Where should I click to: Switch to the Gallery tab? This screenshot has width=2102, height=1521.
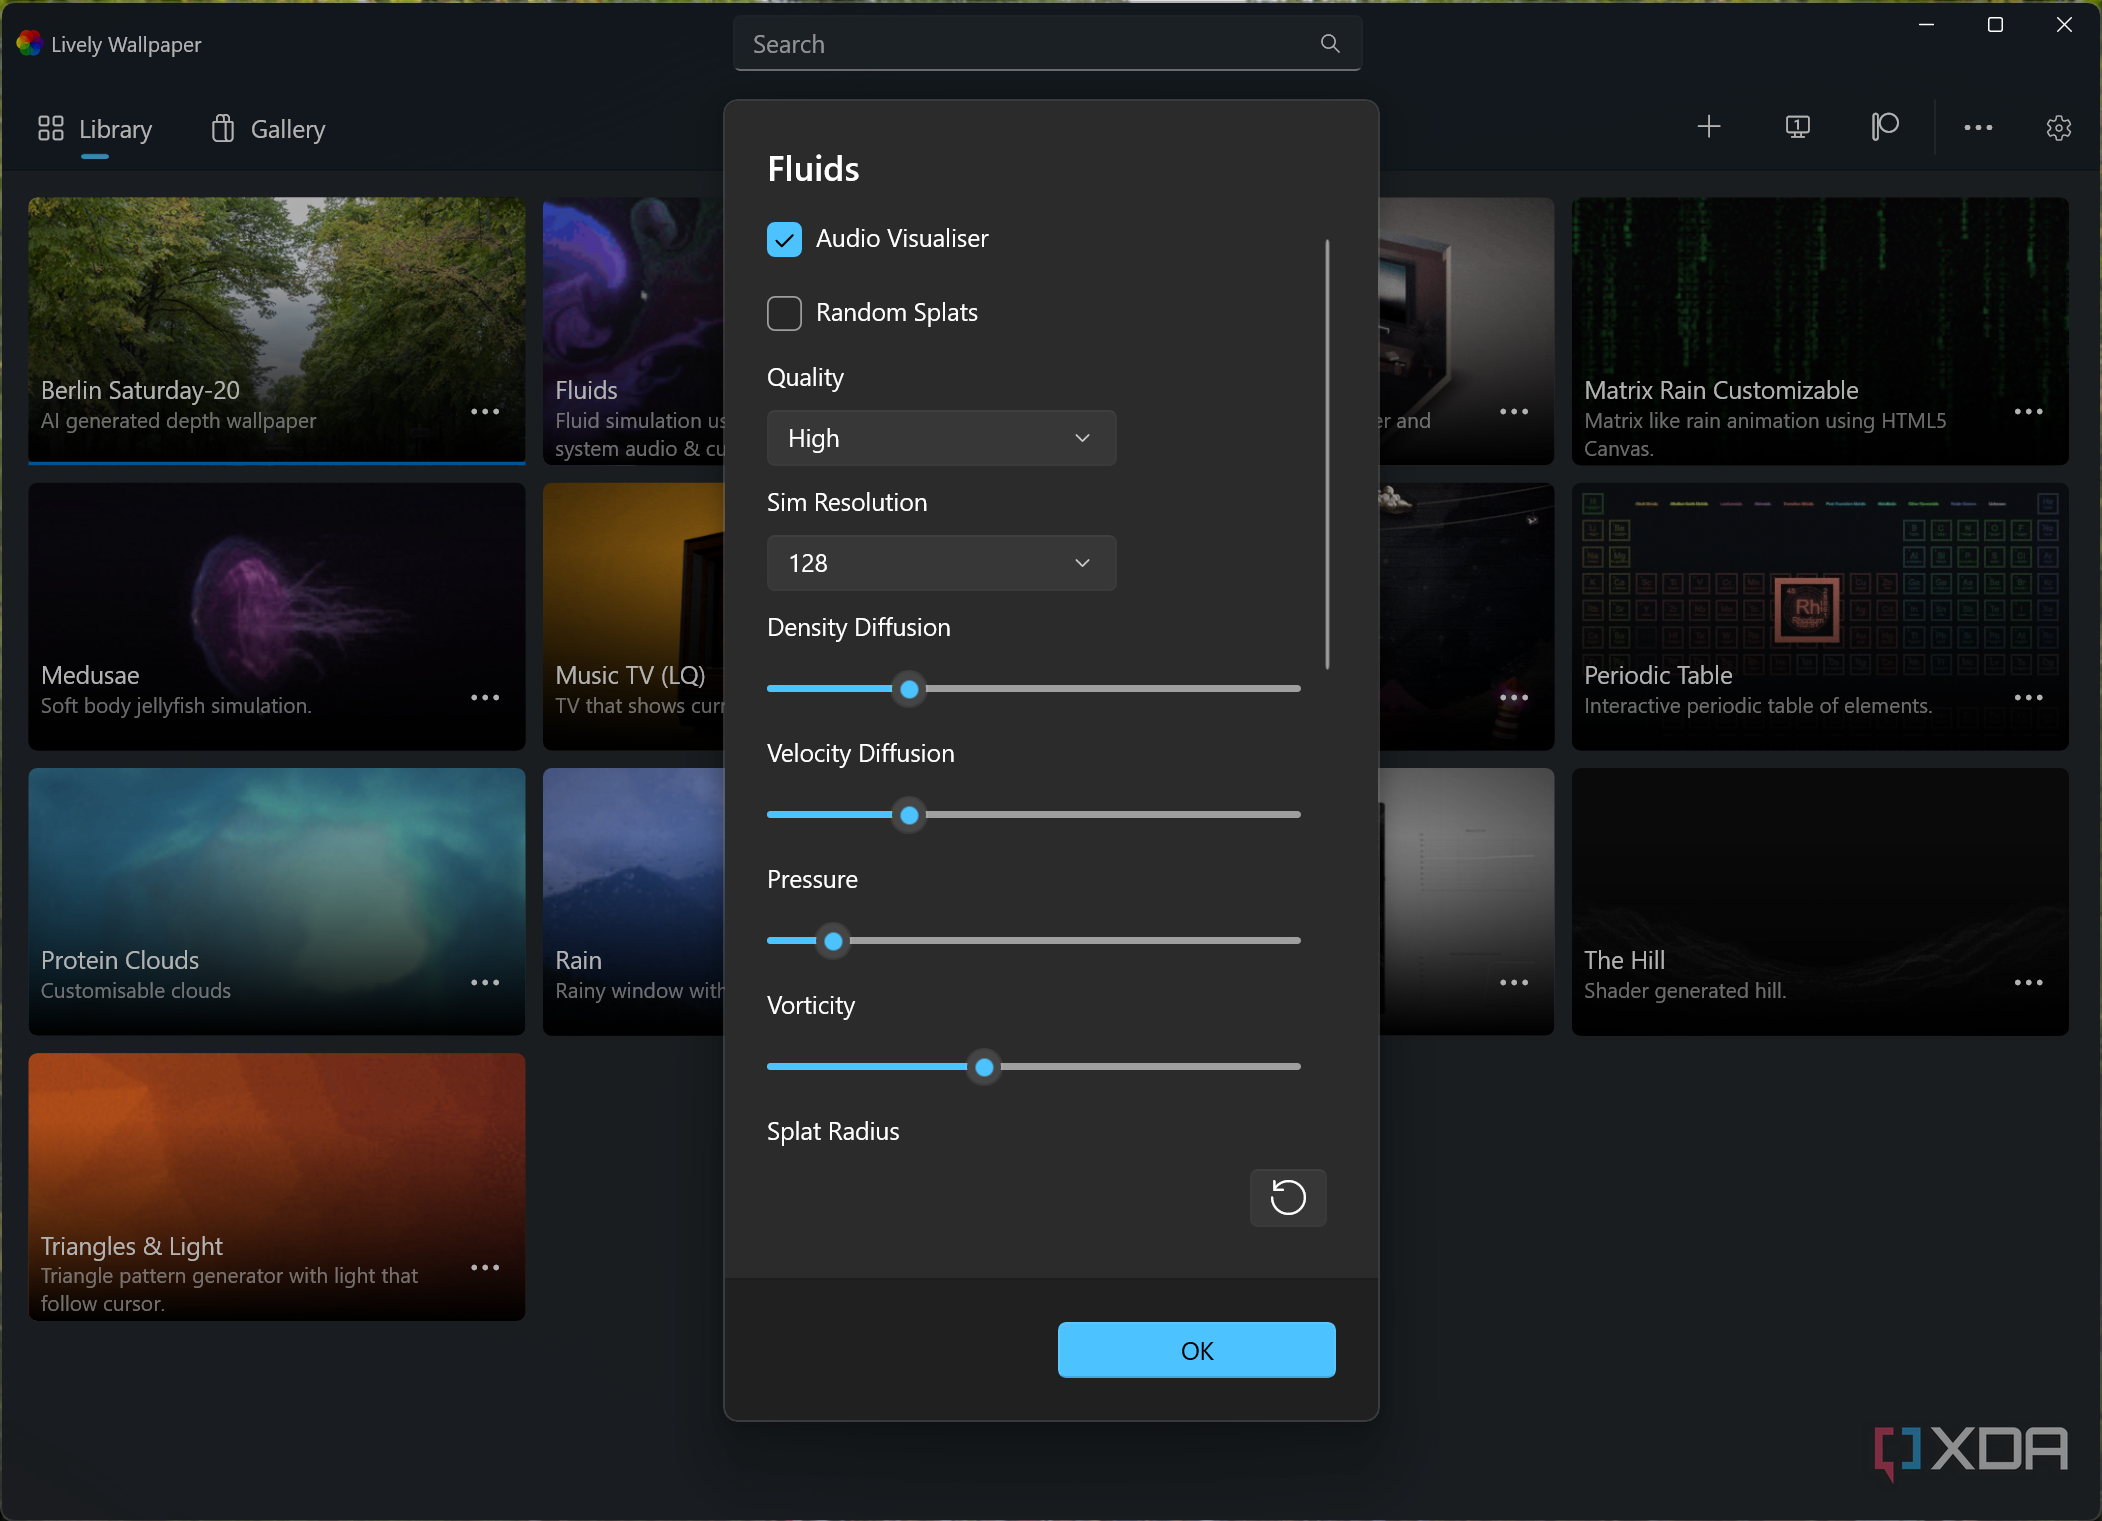(x=268, y=130)
